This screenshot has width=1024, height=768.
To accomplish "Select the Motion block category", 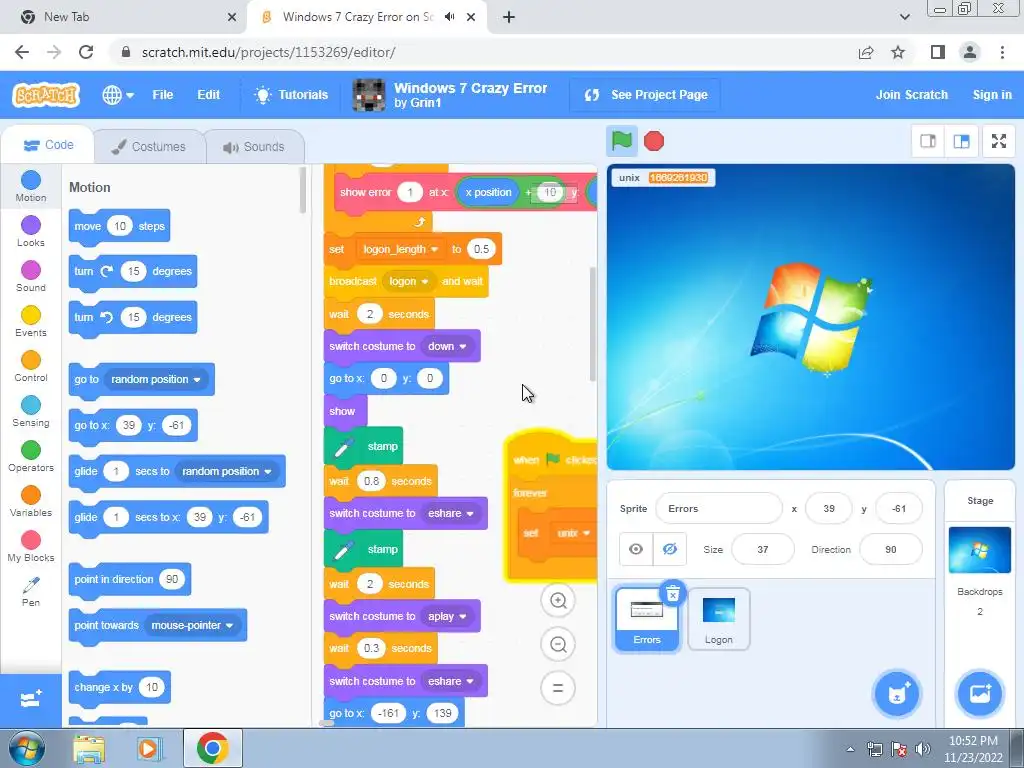I will (x=31, y=186).
